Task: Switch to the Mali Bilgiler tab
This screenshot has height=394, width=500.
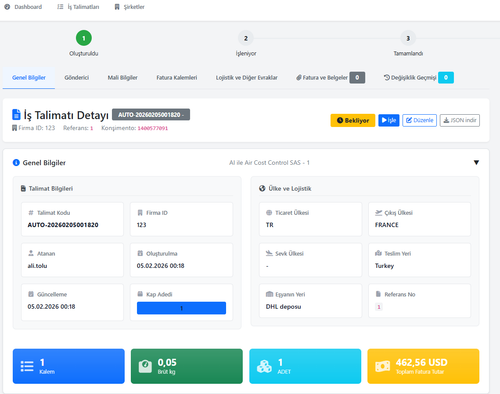Action: pos(122,78)
